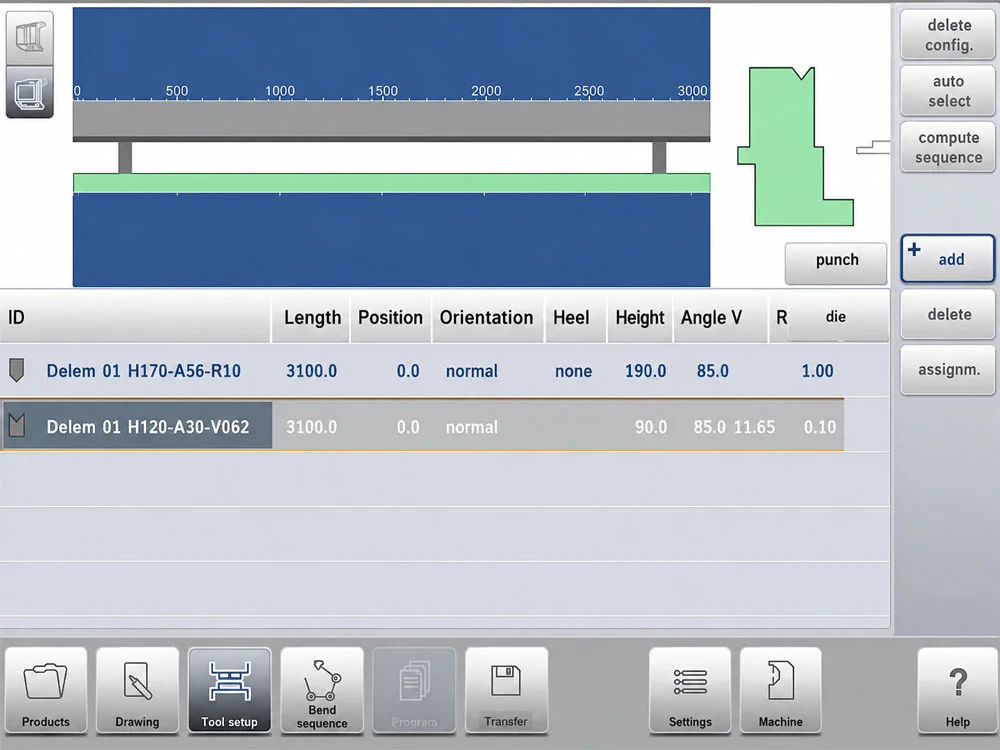Click the compute sequence button
This screenshot has width=1000, height=750.
pos(948,147)
